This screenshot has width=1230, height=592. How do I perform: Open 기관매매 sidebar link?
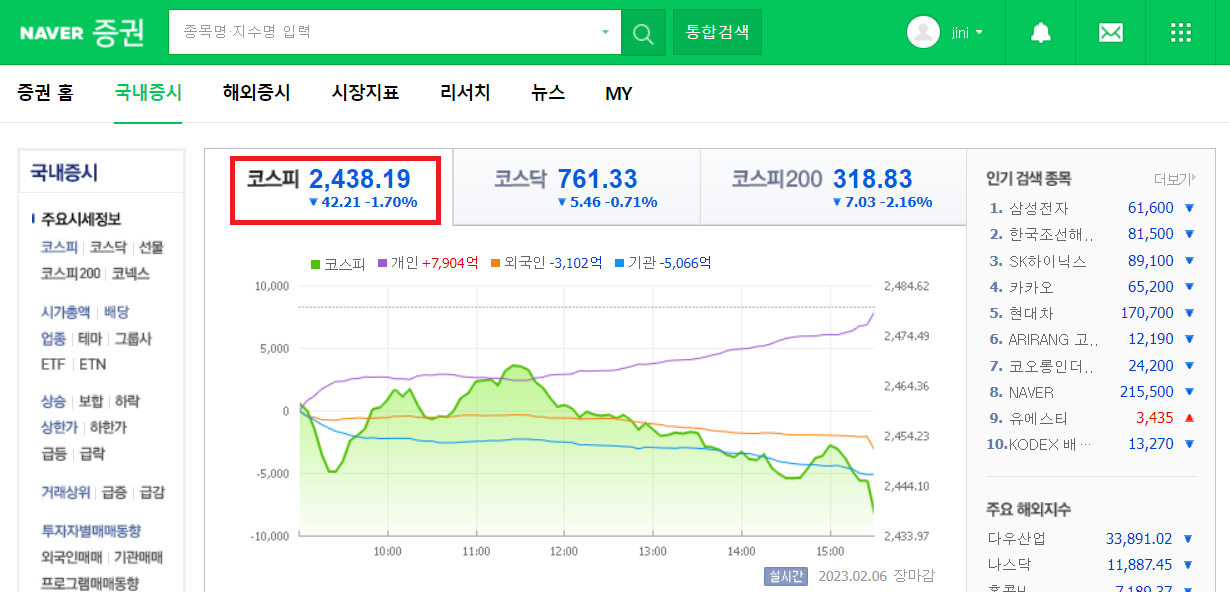pyautogui.click(x=138, y=557)
